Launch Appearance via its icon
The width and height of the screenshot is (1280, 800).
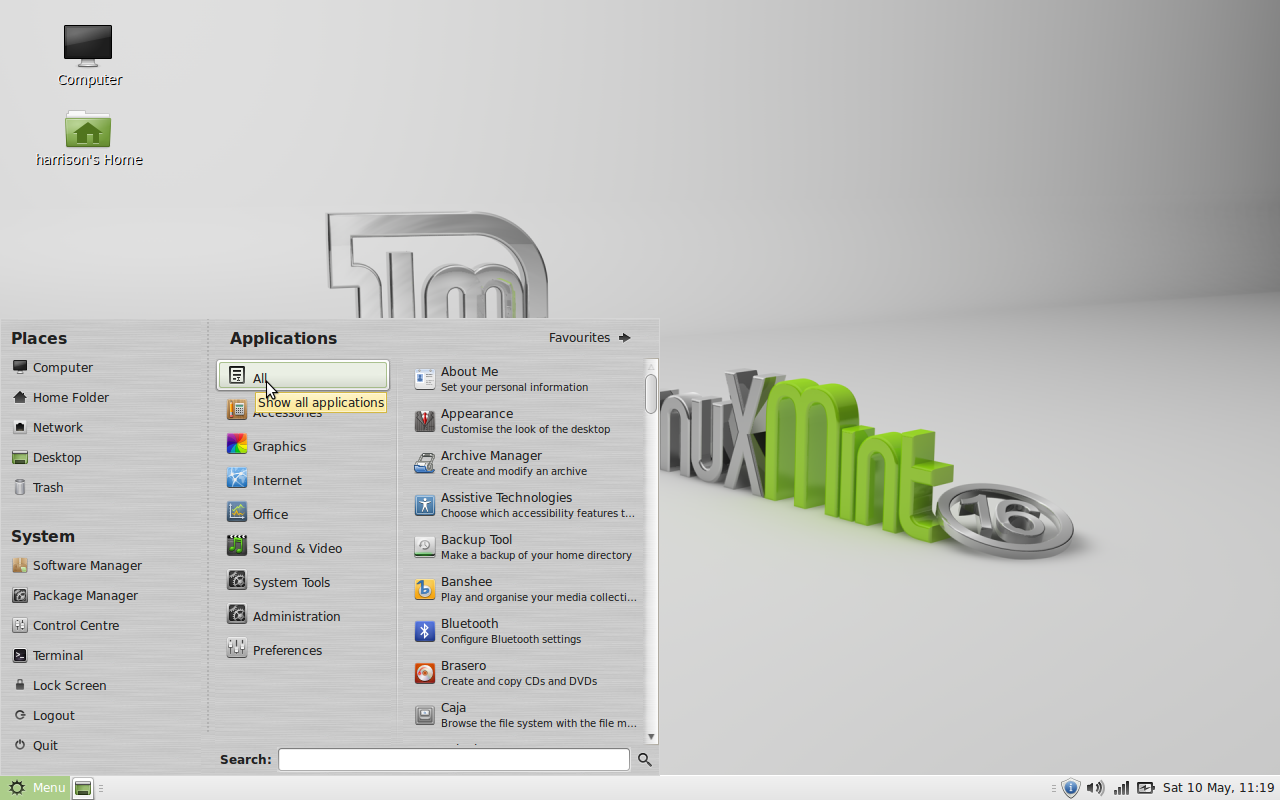click(425, 421)
